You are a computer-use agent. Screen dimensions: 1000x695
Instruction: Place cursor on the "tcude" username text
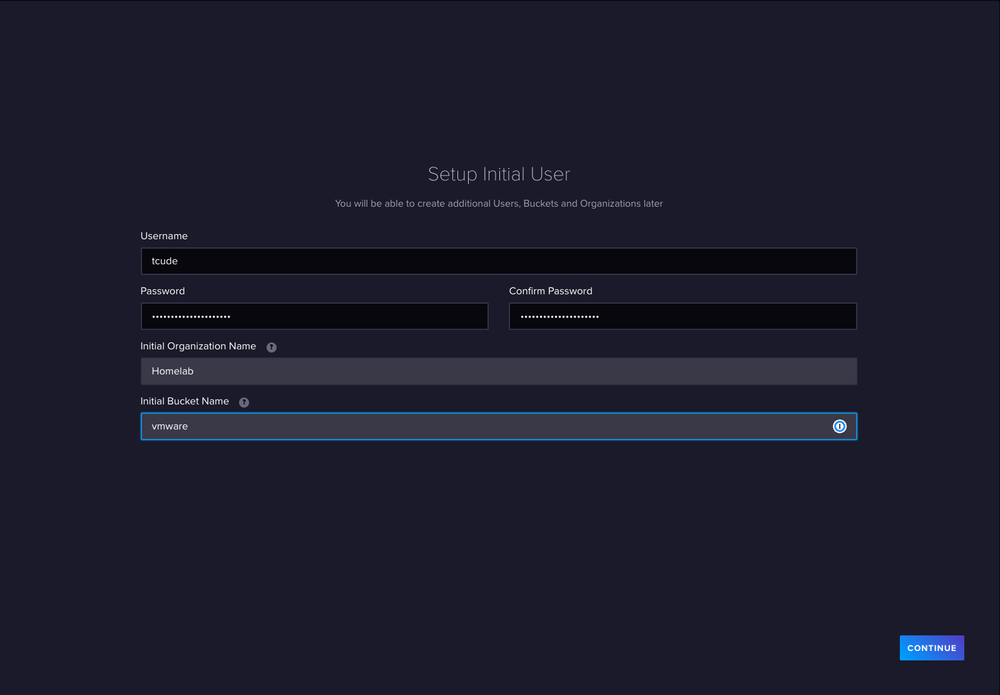[x=165, y=261]
